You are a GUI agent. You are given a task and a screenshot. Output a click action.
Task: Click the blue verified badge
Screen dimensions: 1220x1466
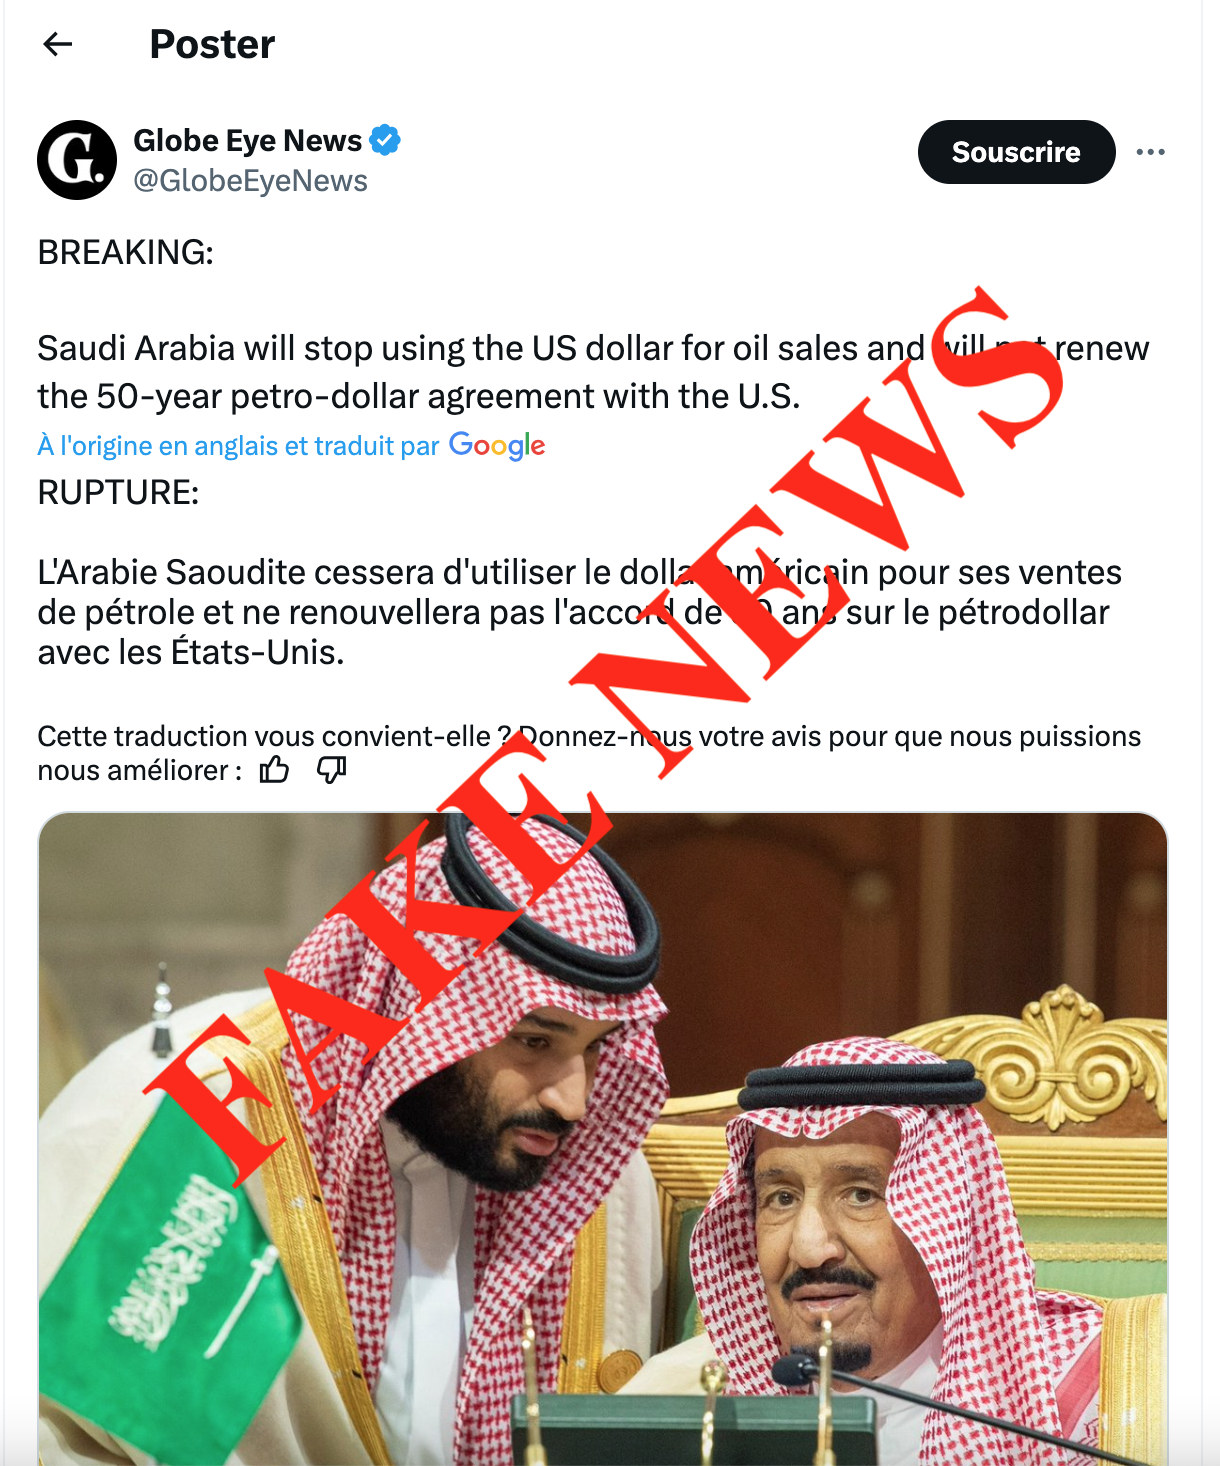click(385, 140)
